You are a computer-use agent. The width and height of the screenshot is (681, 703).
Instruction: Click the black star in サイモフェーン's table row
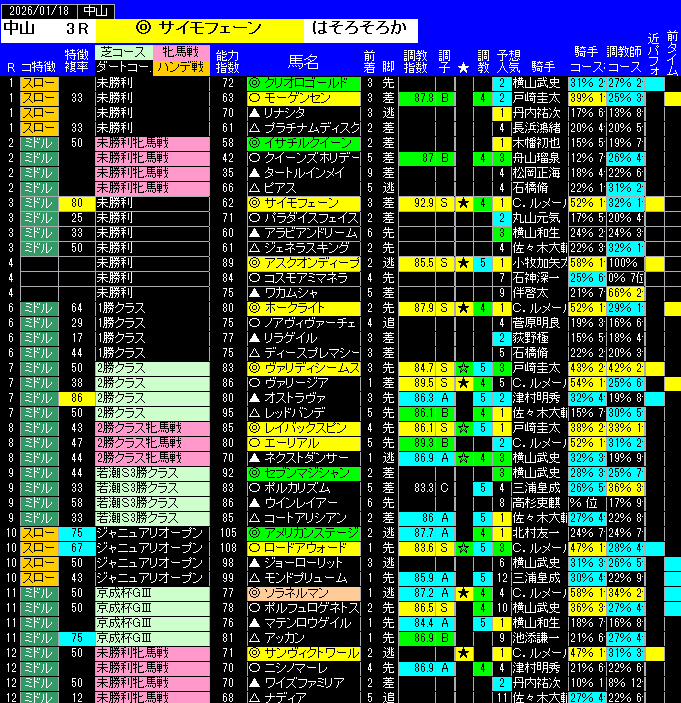pyautogui.click(x=463, y=204)
